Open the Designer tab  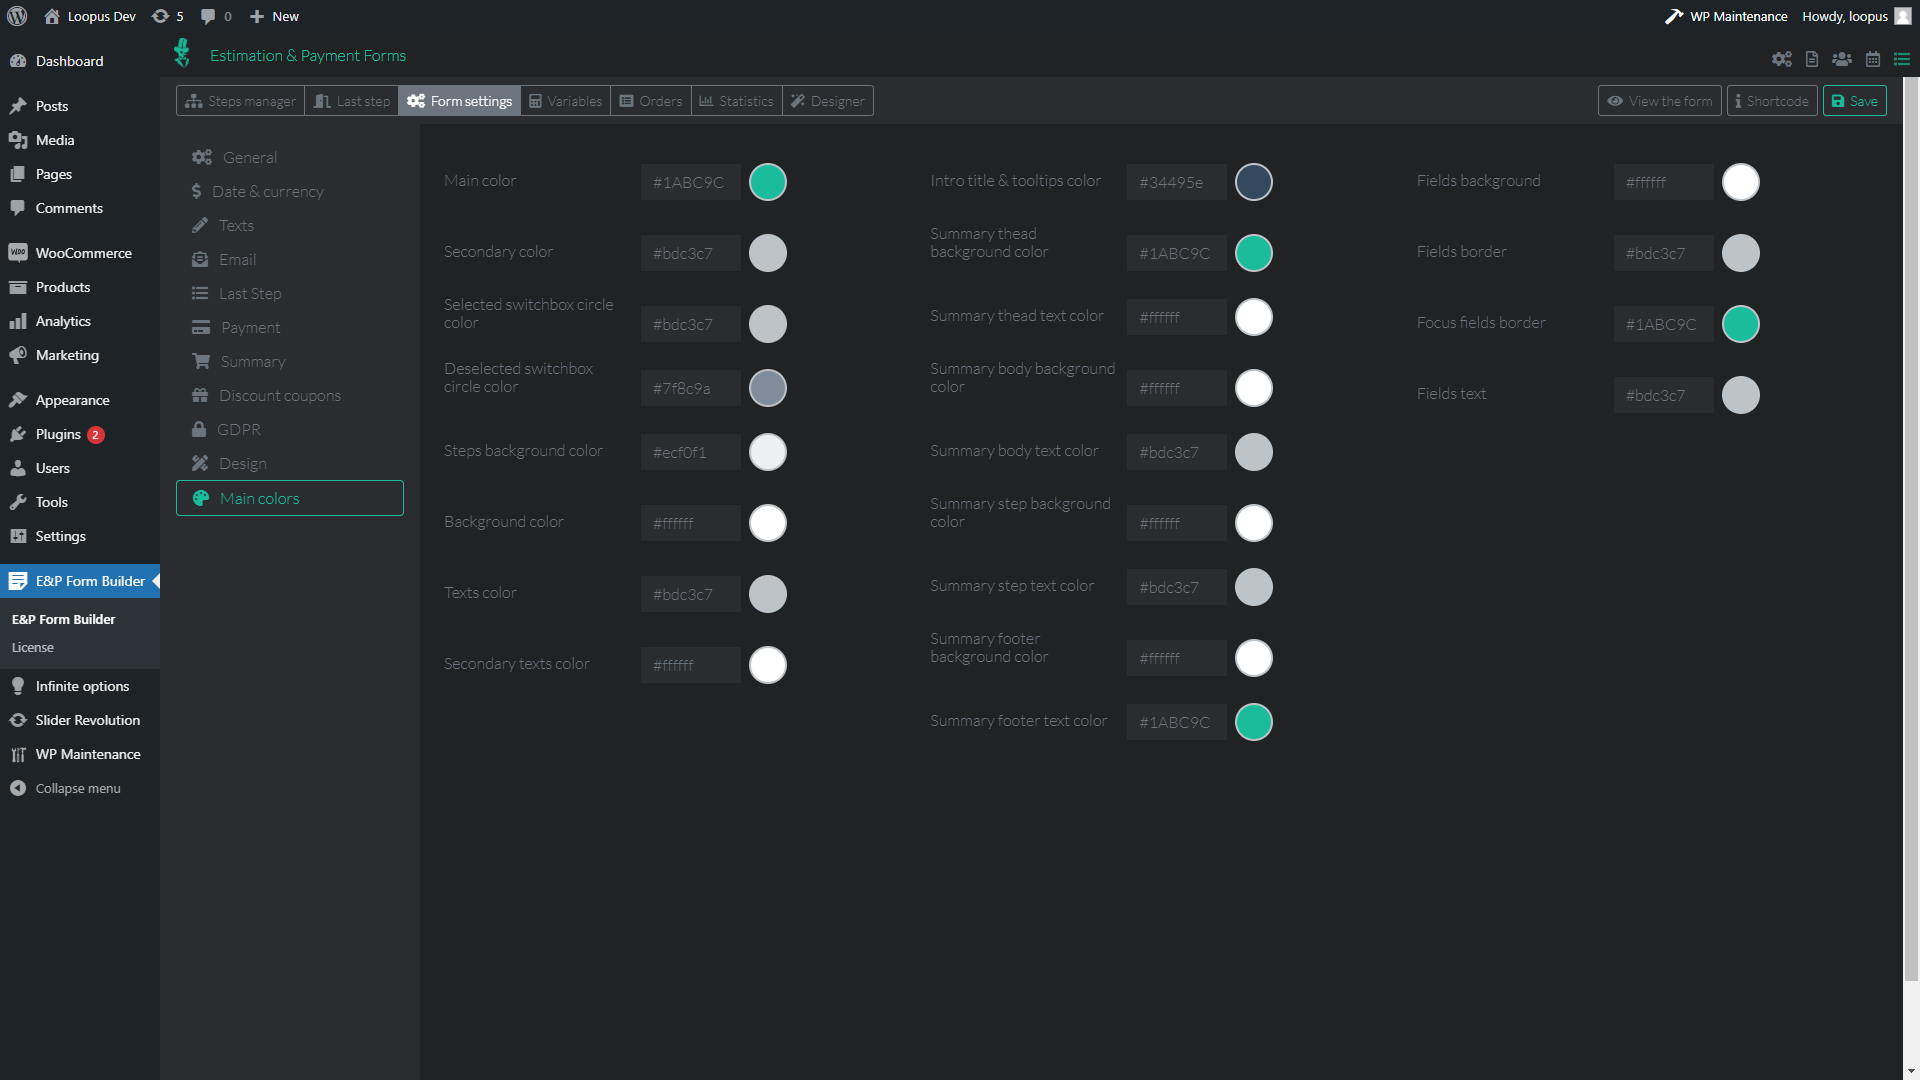point(827,101)
